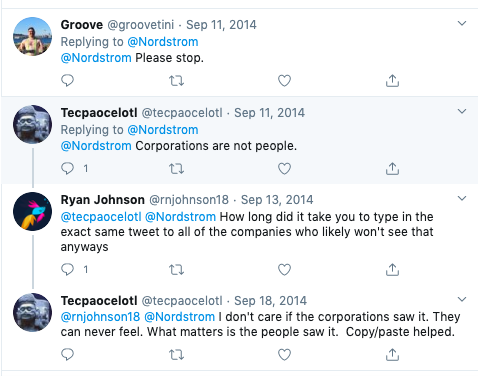Share Tecpaocelotl's Sep 18 tweet
Viewport: 478px width, 376px height.
coord(392,355)
